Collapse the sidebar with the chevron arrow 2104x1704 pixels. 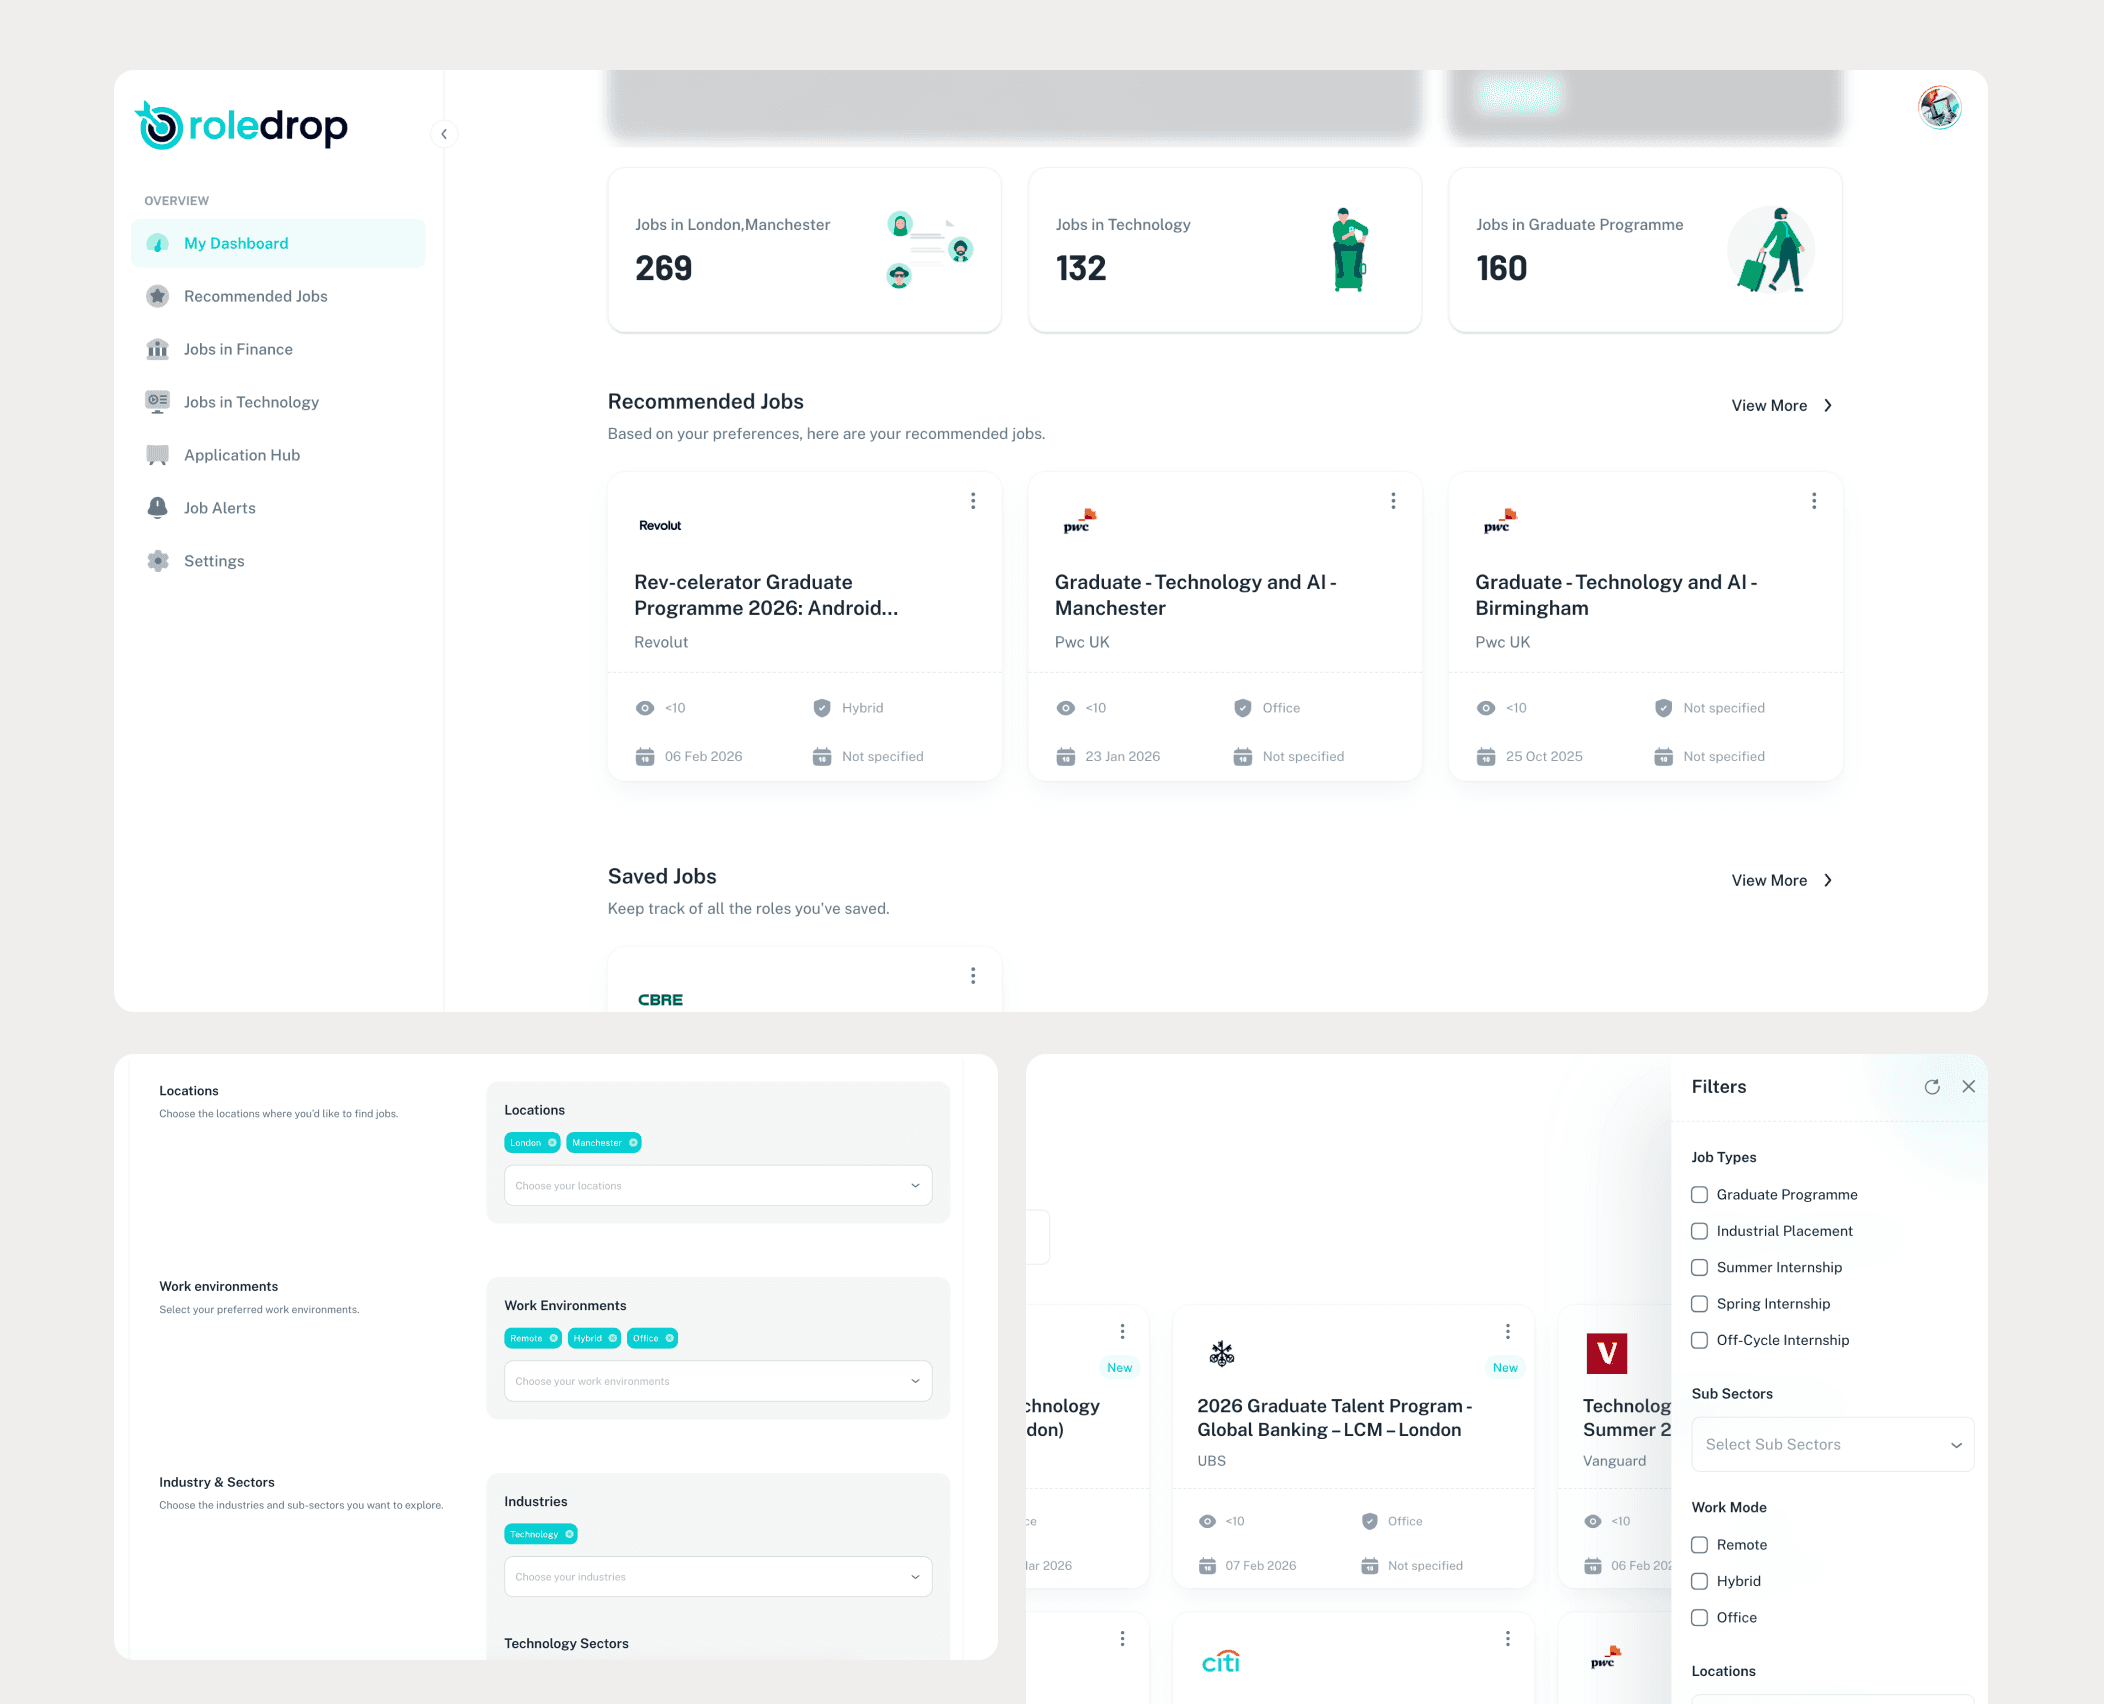[x=444, y=134]
